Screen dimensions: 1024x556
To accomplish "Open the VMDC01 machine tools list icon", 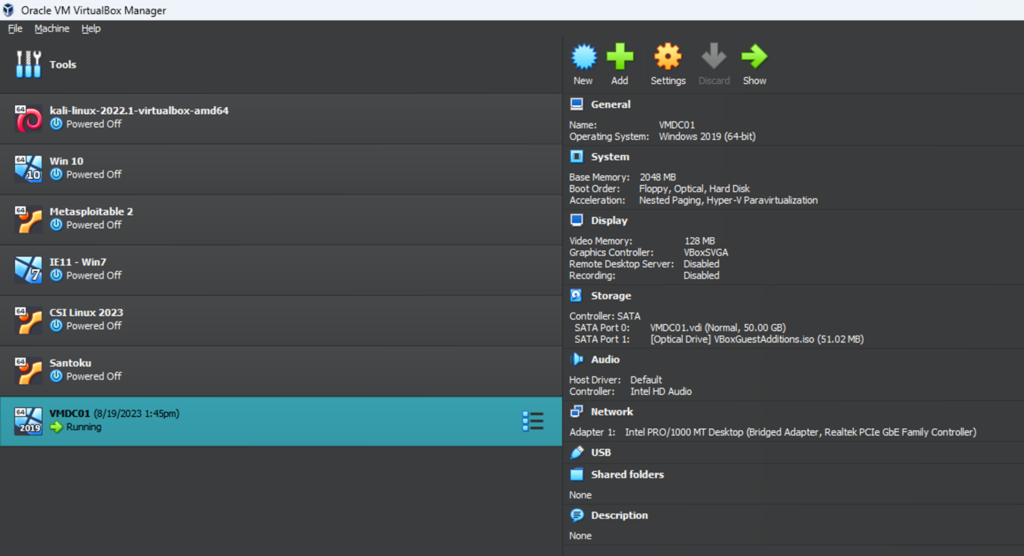I will tap(533, 421).
